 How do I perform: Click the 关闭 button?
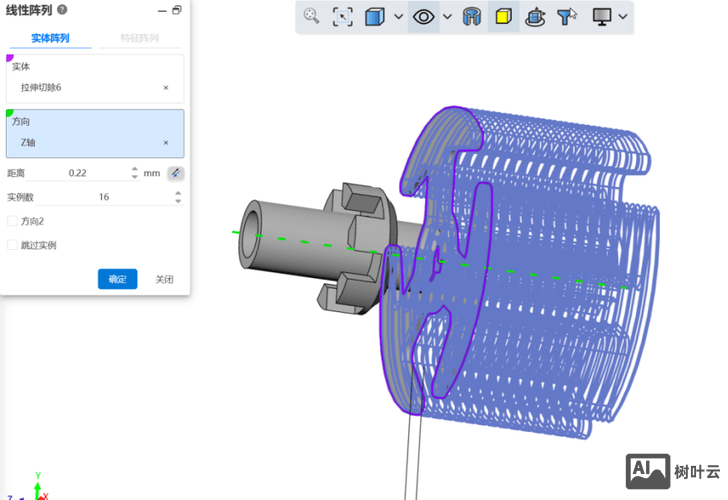click(x=164, y=279)
